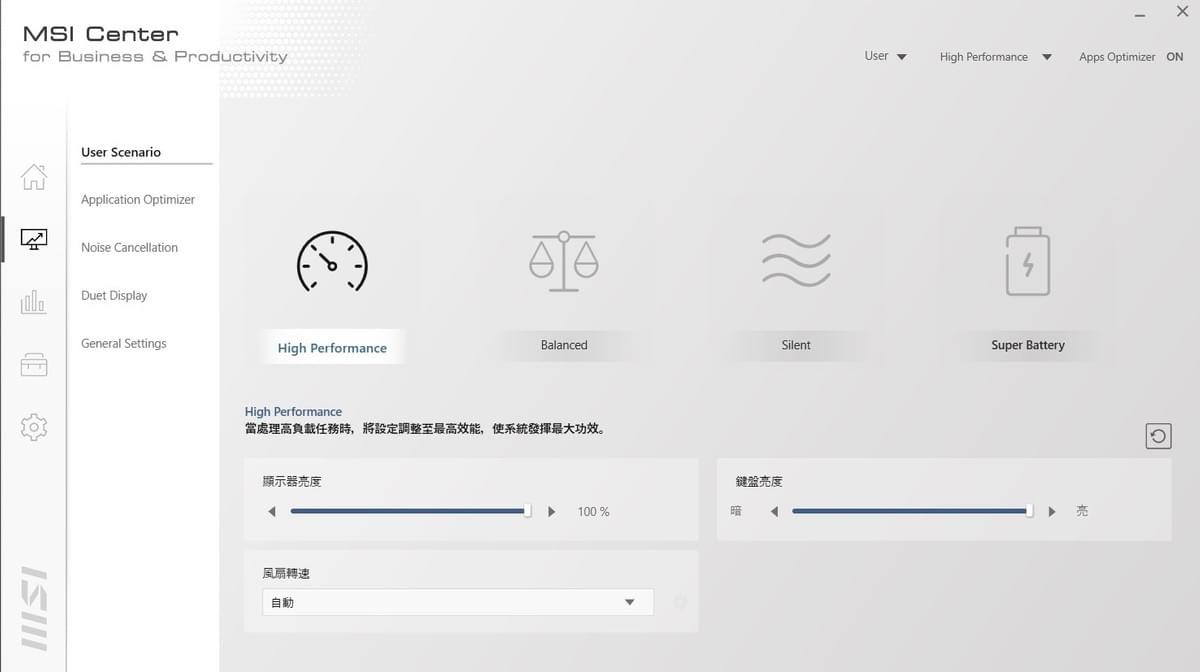Click the Super Battery mode label
Image resolution: width=1200 pixels, height=672 pixels.
pyautogui.click(x=1028, y=345)
